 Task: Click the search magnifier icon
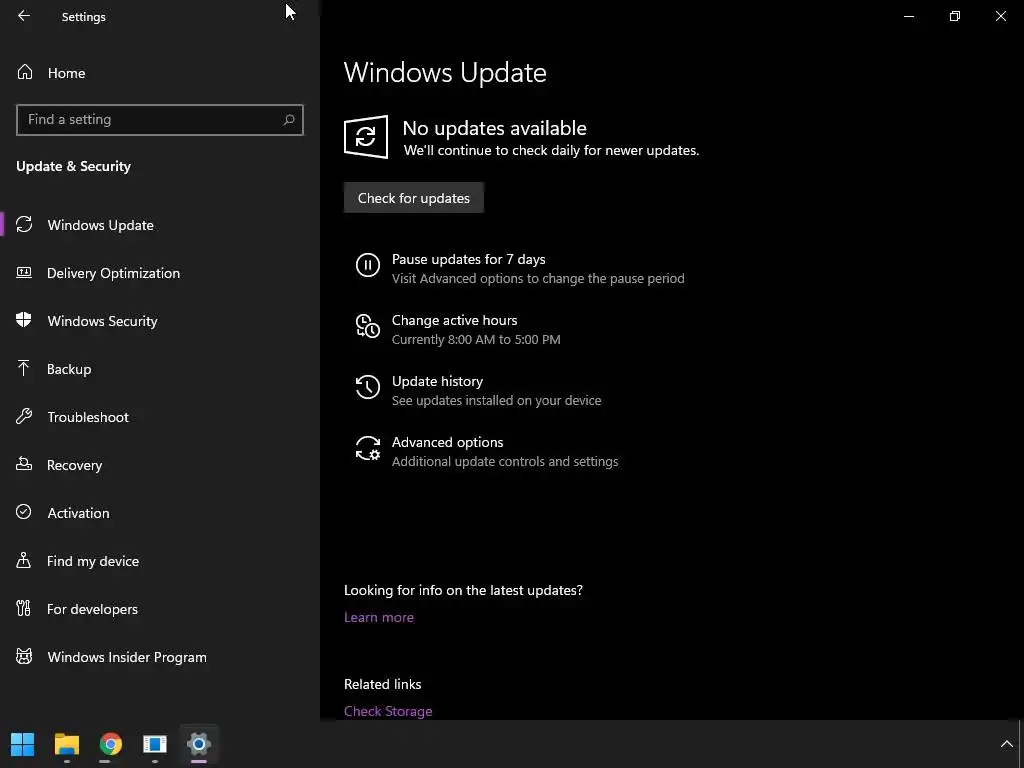289,120
